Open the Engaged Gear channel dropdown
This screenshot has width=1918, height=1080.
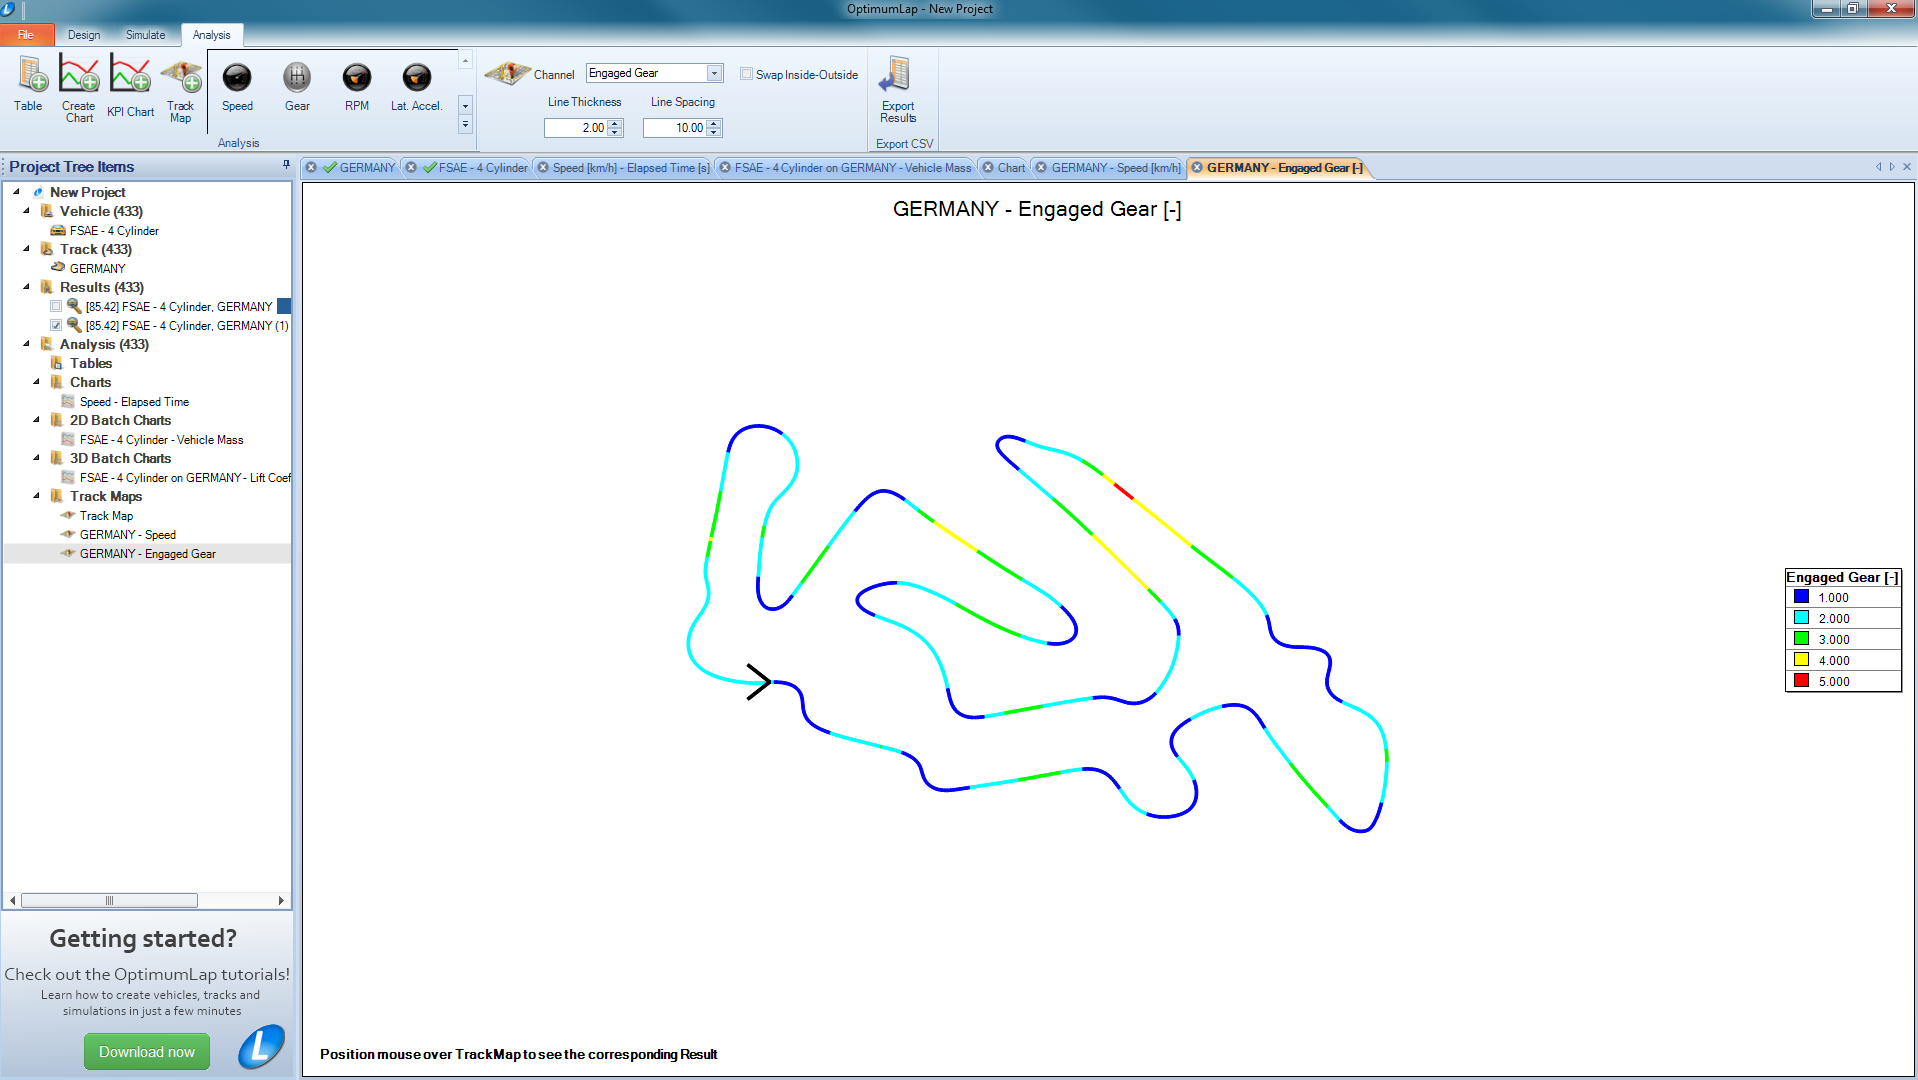tap(712, 72)
